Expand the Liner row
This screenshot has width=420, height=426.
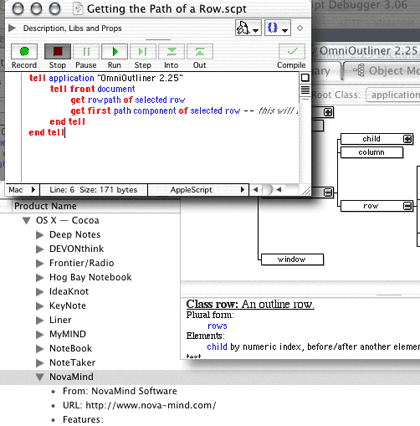pyautogui.click(x=40, y=320)
